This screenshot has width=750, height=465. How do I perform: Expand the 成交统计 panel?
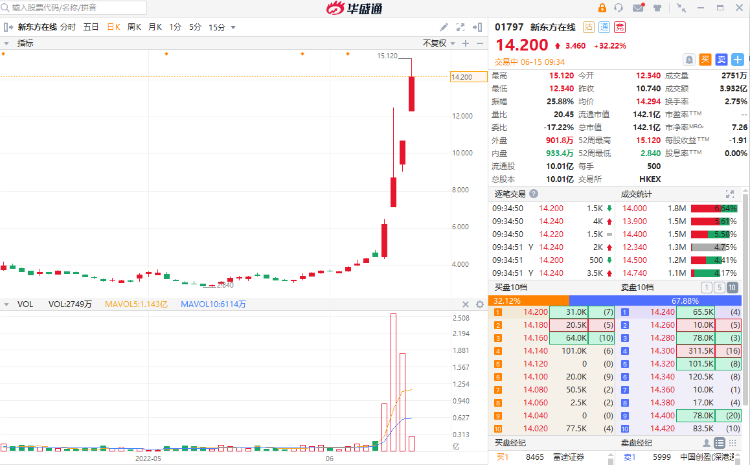point(730,194)
